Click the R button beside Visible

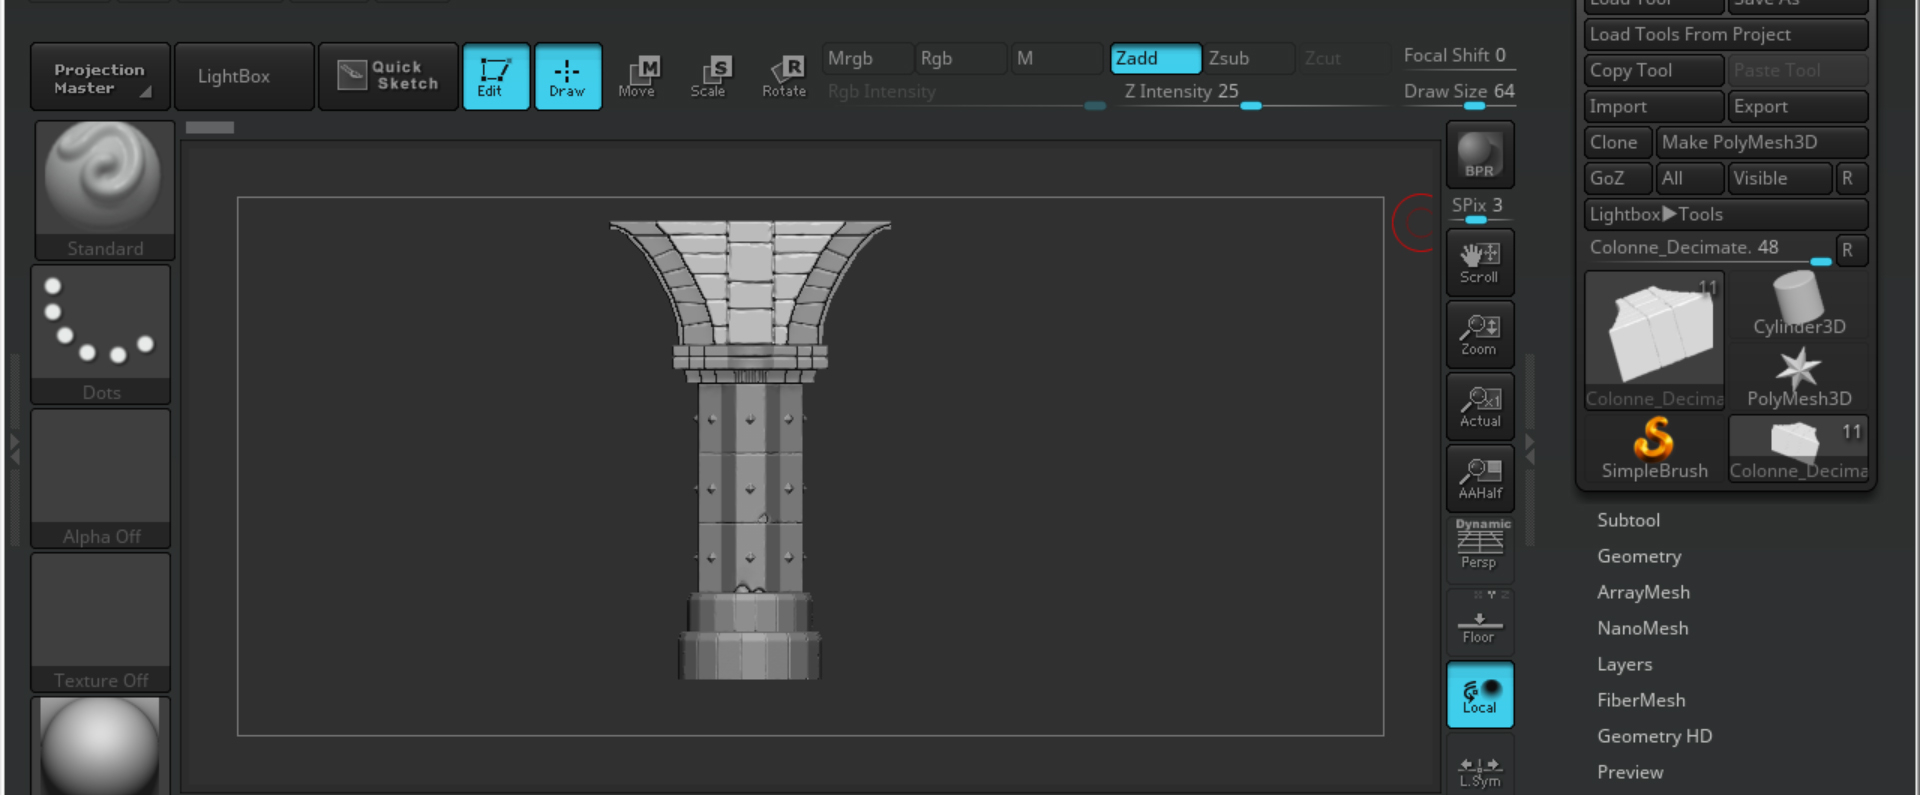pos(1852,179)
